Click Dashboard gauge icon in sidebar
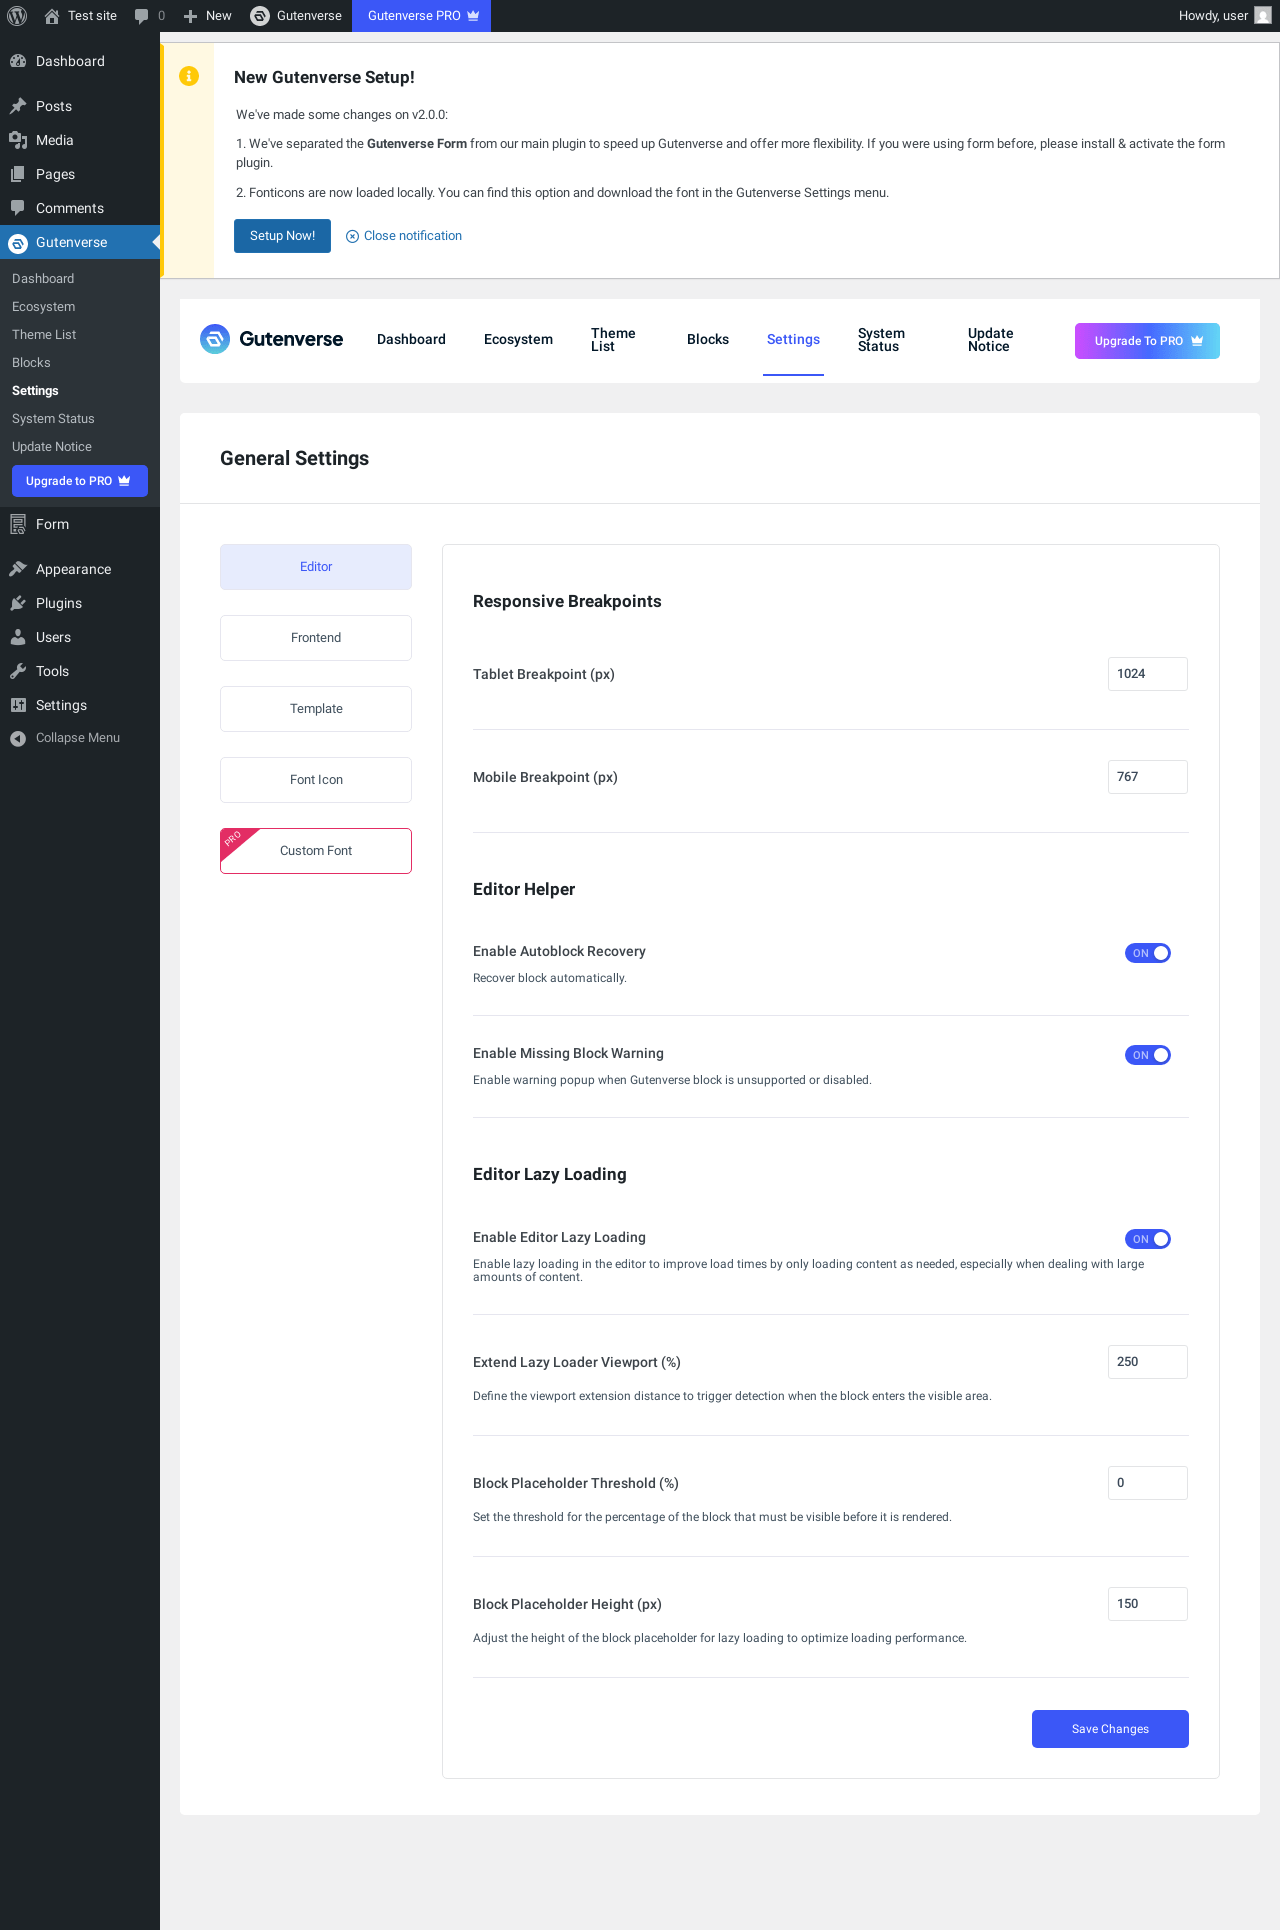 (x=18, y=61)
